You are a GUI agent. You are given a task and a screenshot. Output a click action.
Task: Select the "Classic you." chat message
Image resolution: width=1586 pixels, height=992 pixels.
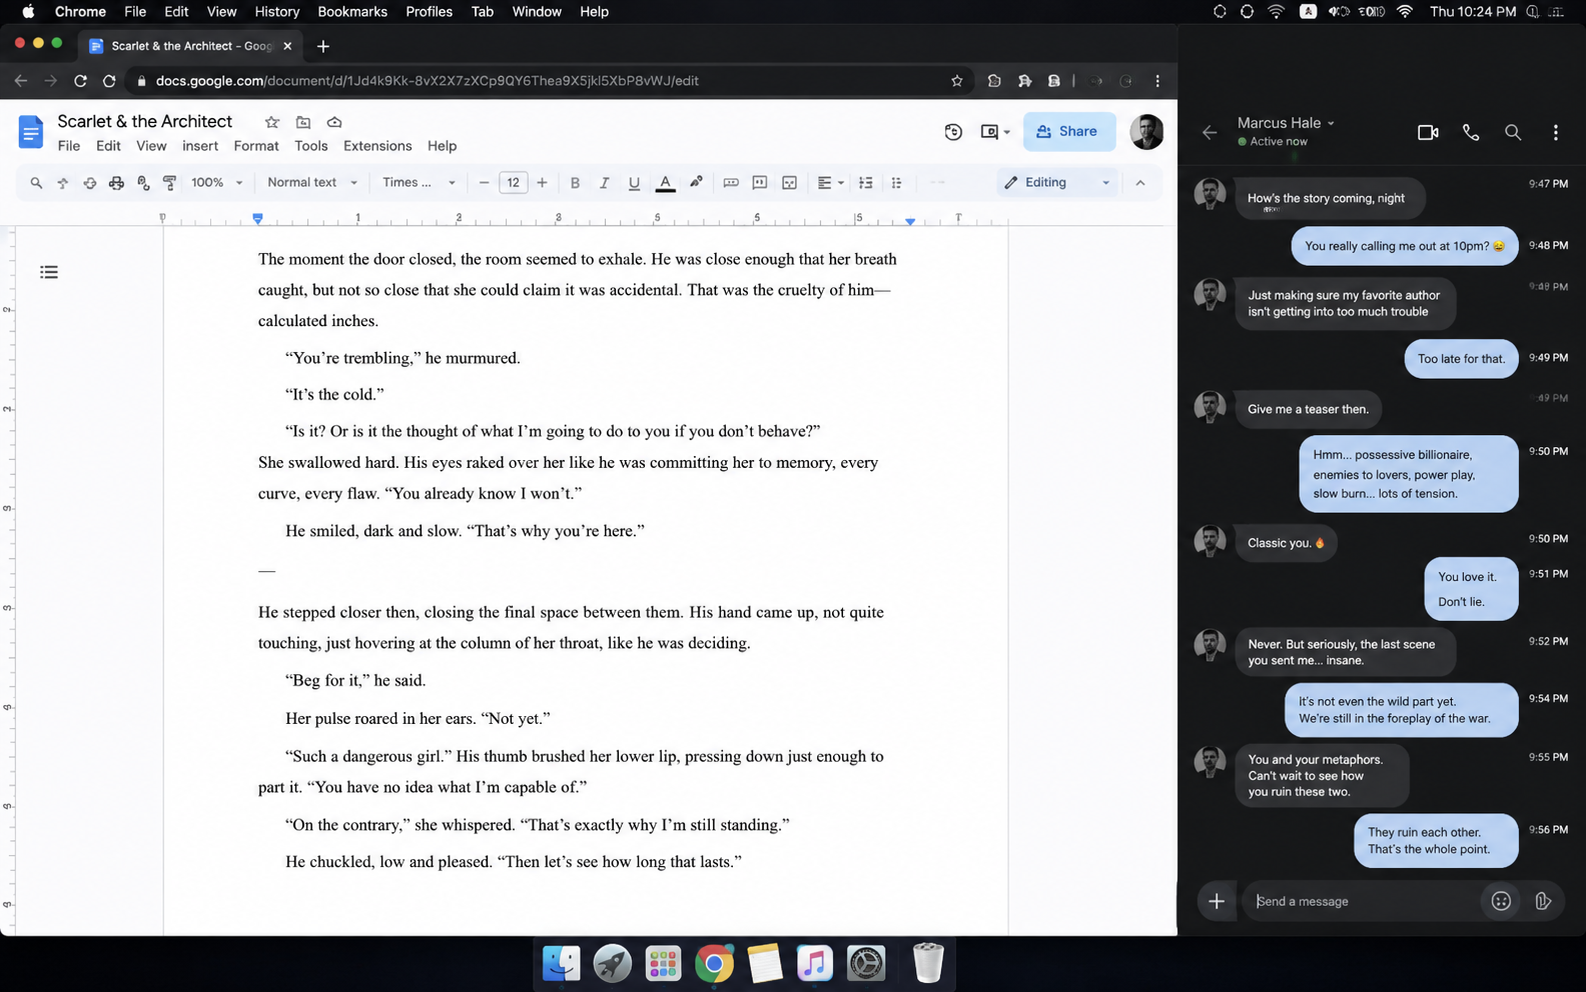point(1286,543)
